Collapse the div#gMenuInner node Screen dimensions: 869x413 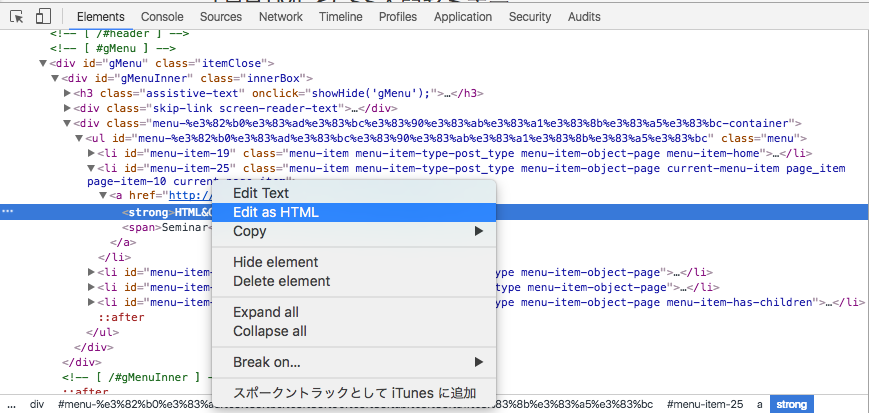point(55,78)
